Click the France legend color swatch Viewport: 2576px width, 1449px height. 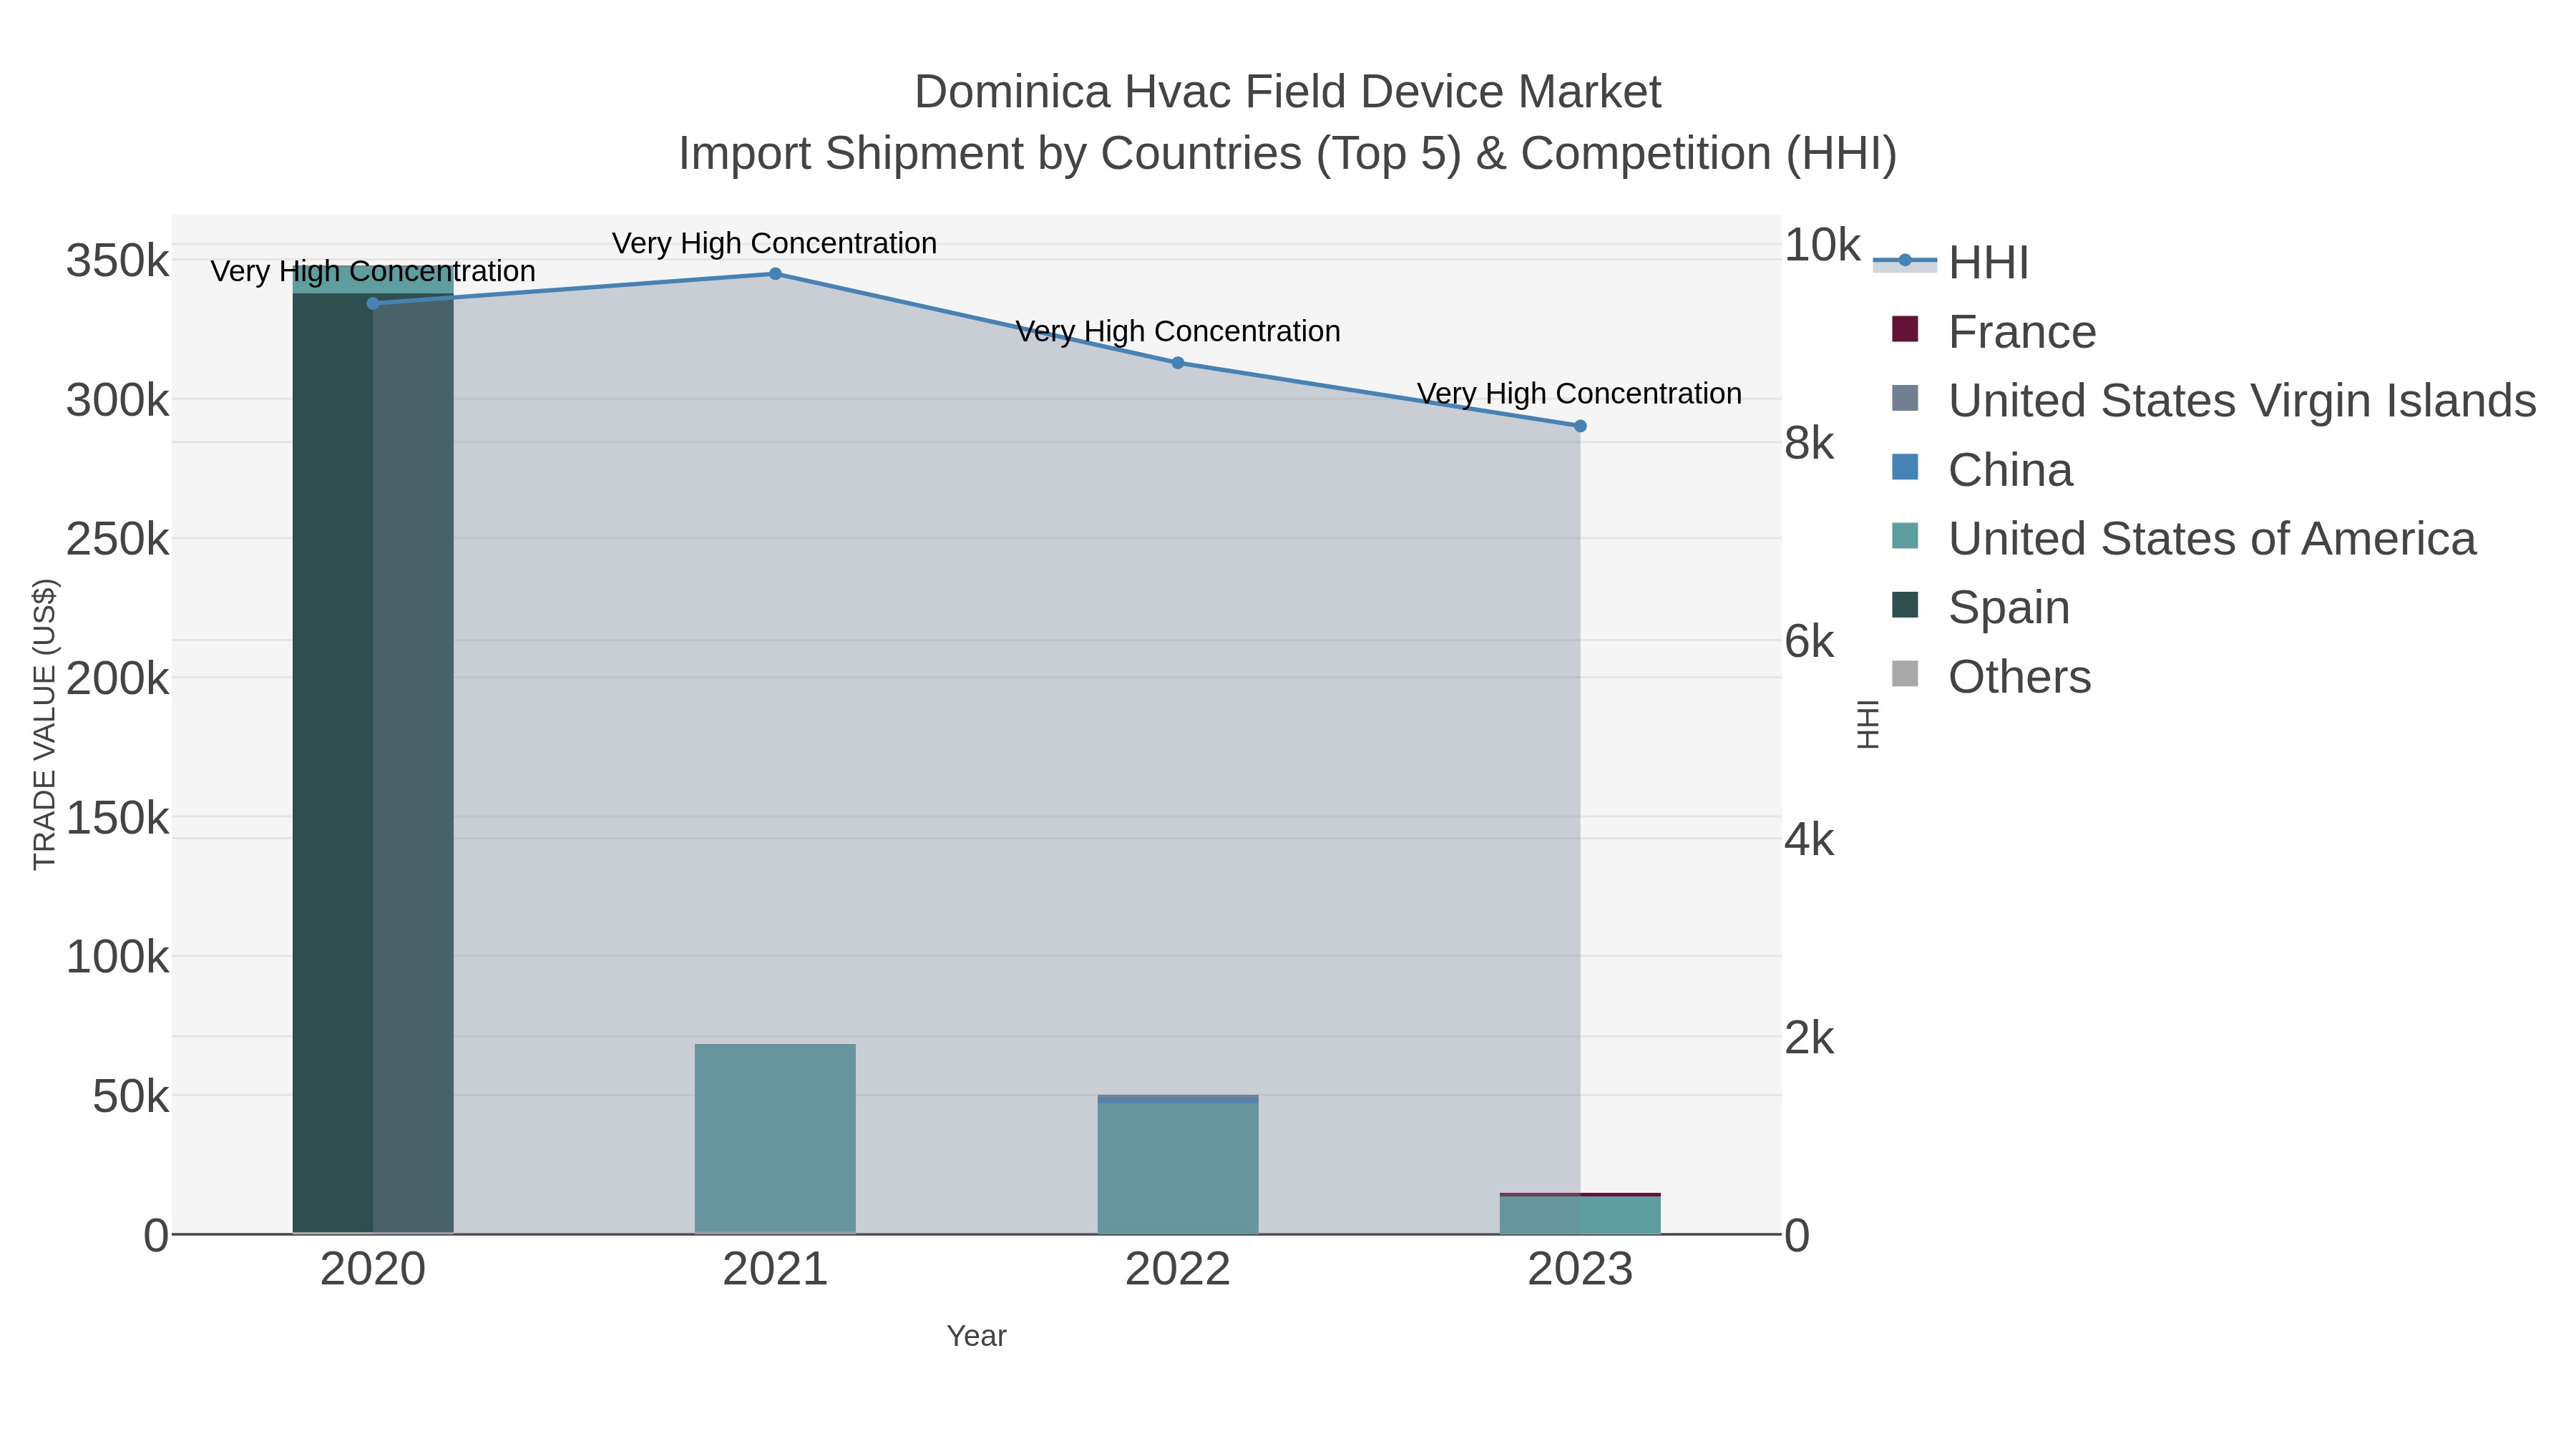click(1905, 329)
